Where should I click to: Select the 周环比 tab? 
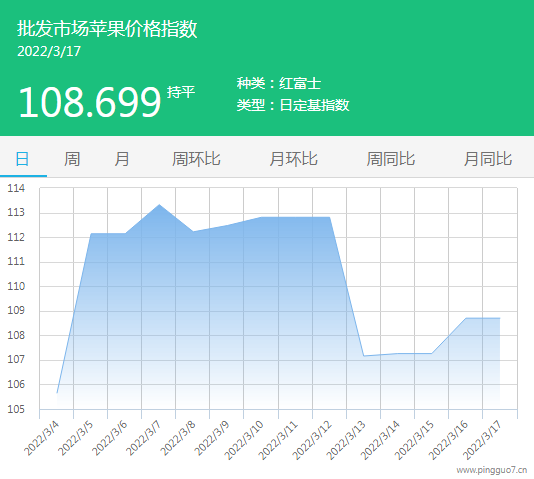(x=196, y=159)
